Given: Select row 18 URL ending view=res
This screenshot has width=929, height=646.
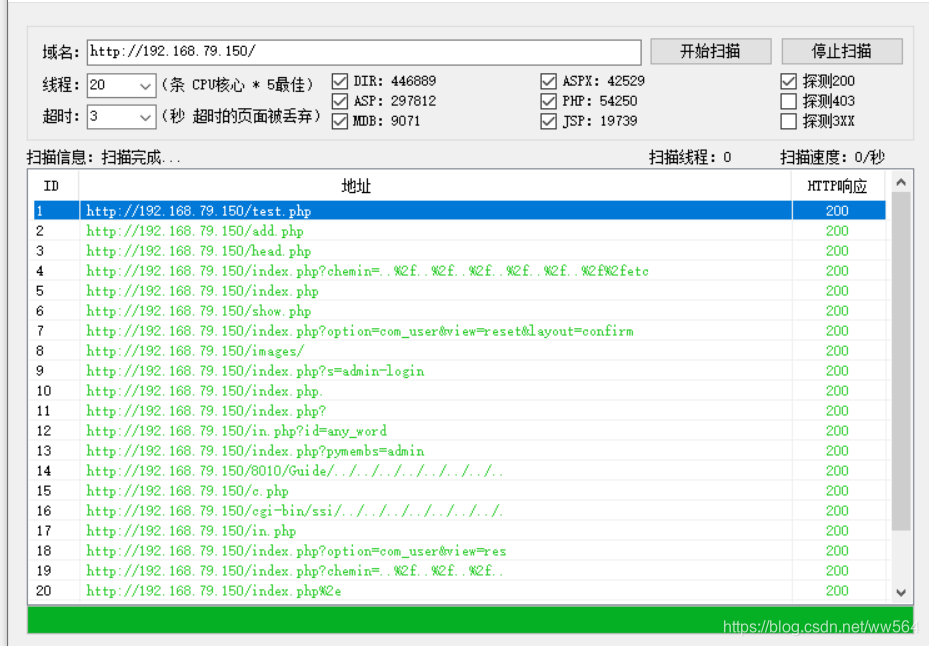Looking at the screenshot, I should tap(459, 551).
